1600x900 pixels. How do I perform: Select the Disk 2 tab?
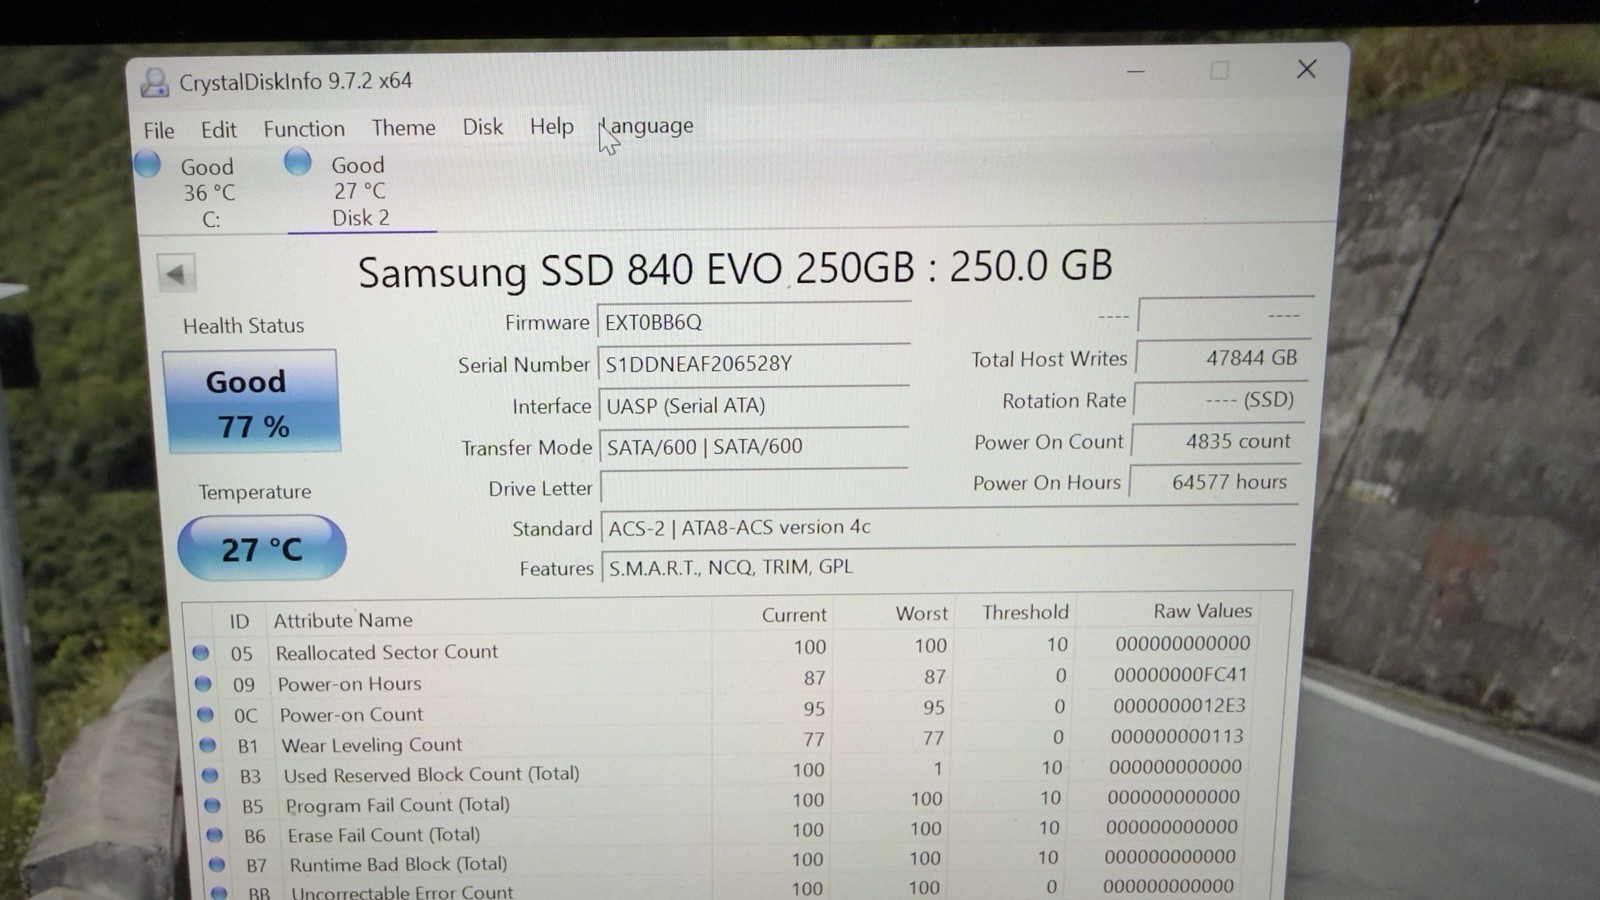point(361,189)
